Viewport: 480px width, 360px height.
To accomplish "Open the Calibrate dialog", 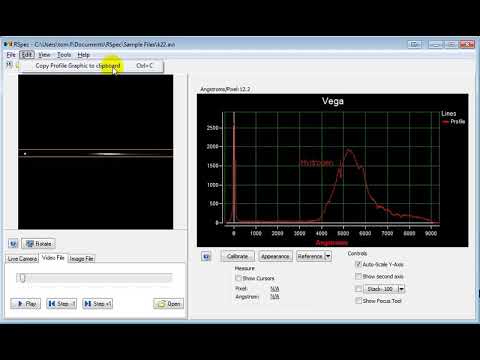I will (x=238, y=256).
